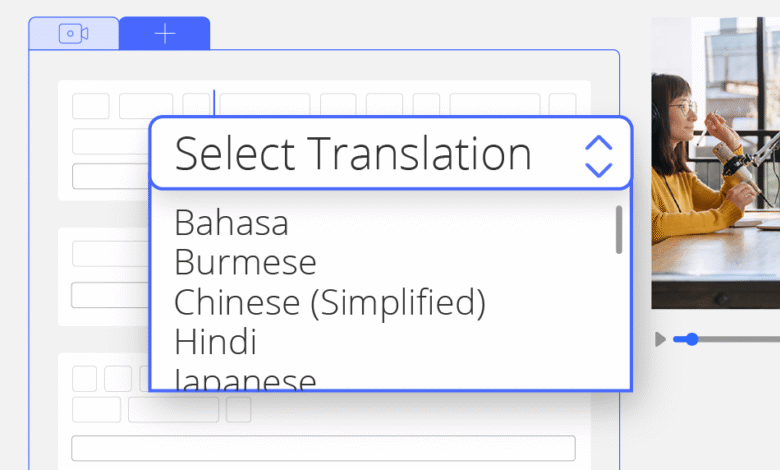Click the down chevron in Select Translation
This screenshot has height=470, width=780.
[598, 167]
